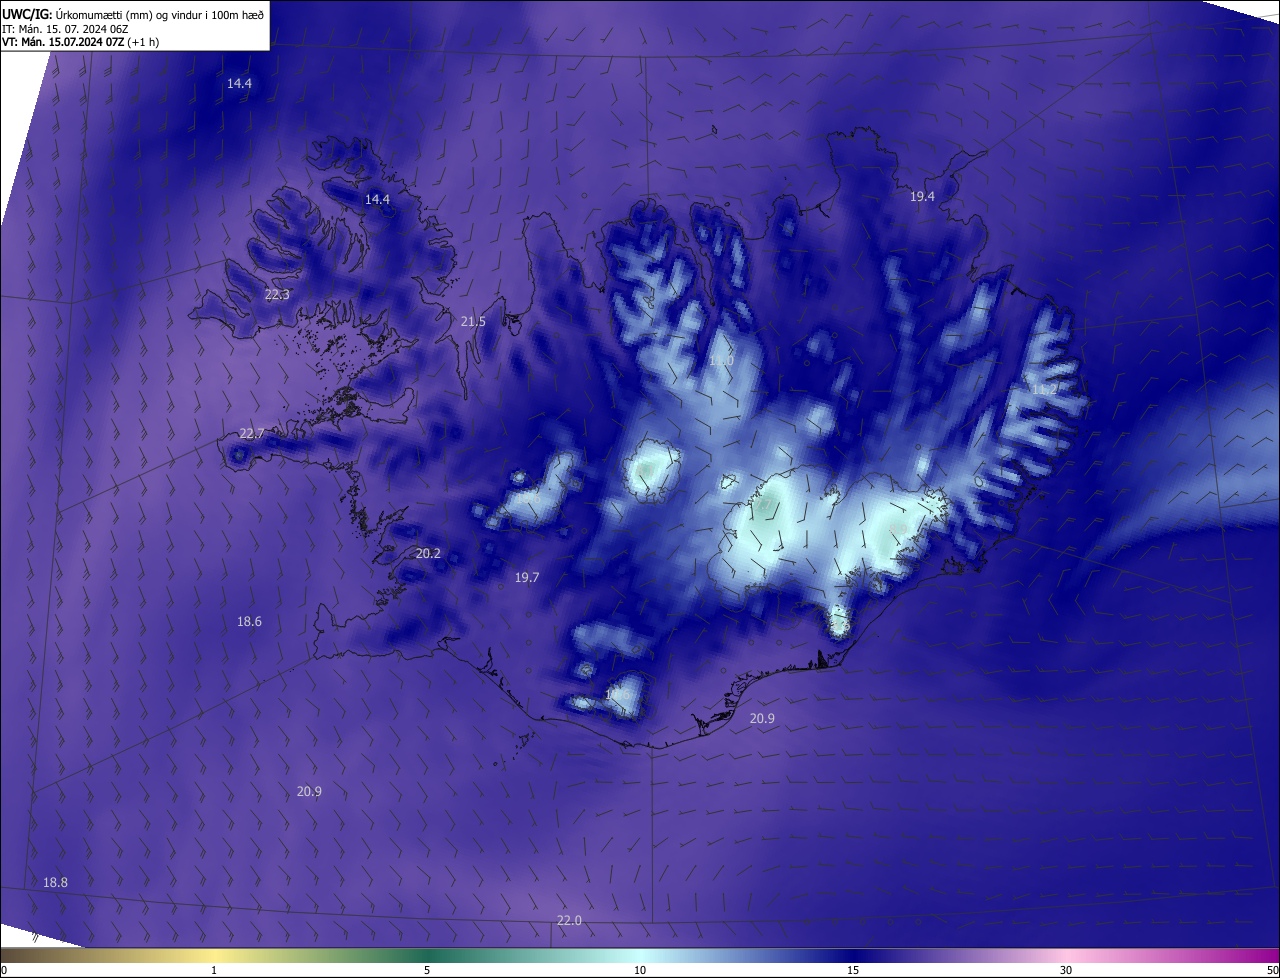This screenshot has height=978, width=1280.
Task: Click the 8.9 value on the eastern glacier
Action: coord(898,529)
